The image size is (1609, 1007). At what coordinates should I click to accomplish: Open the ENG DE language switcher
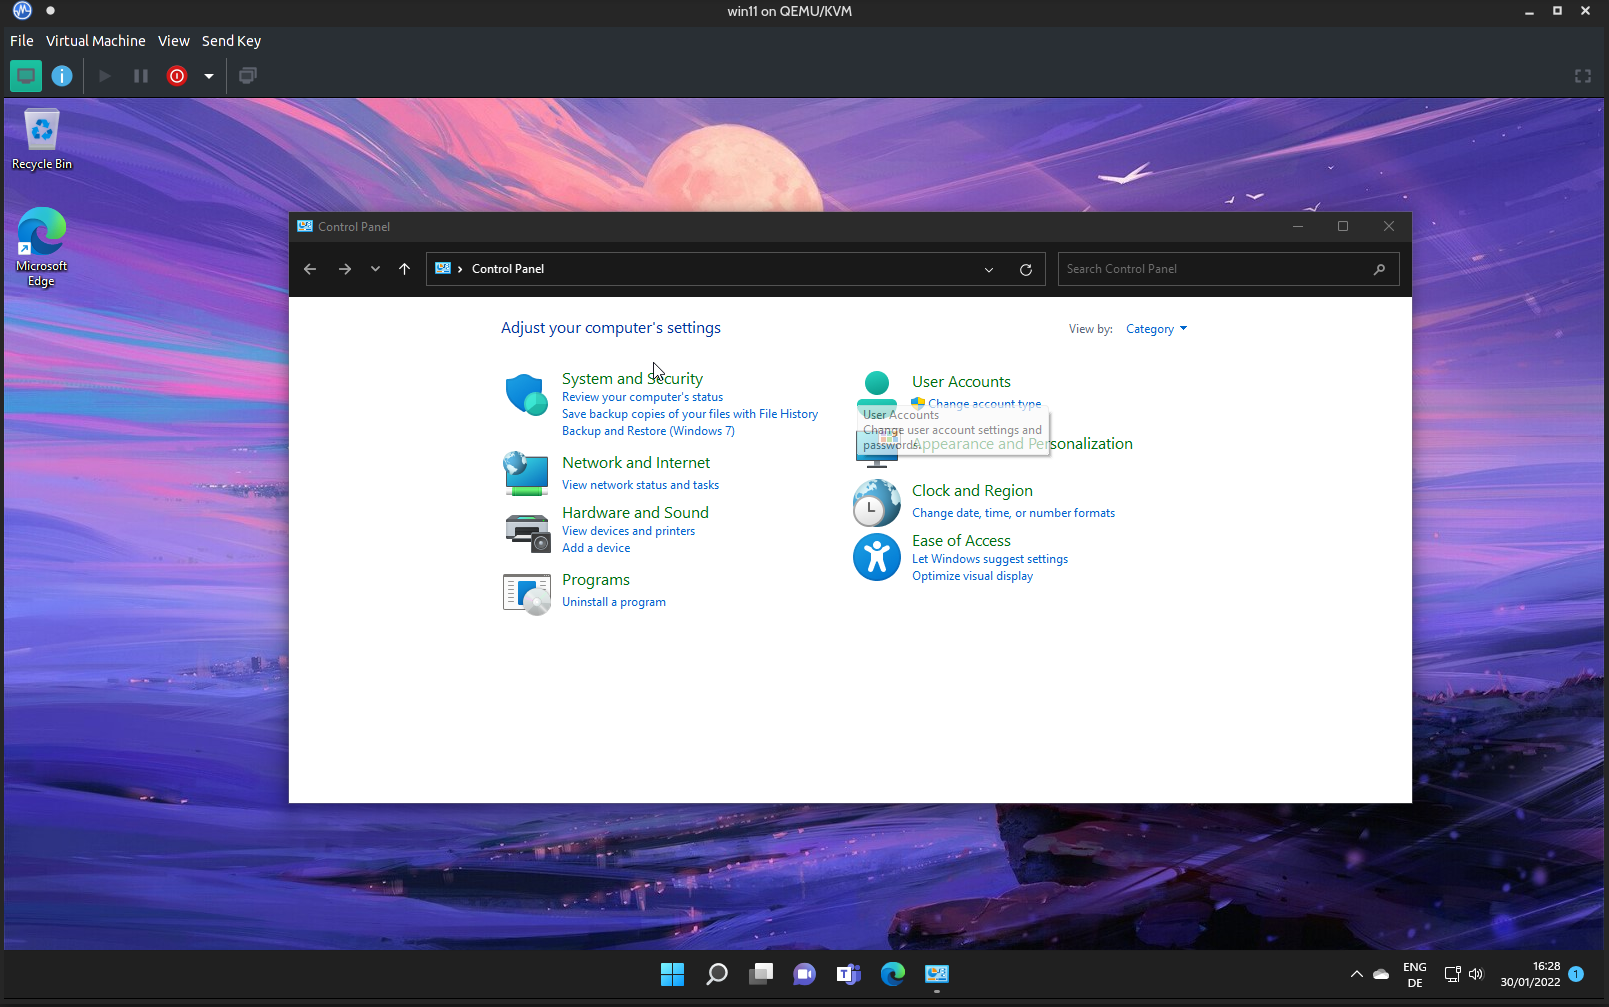(x=1415, y=975)
